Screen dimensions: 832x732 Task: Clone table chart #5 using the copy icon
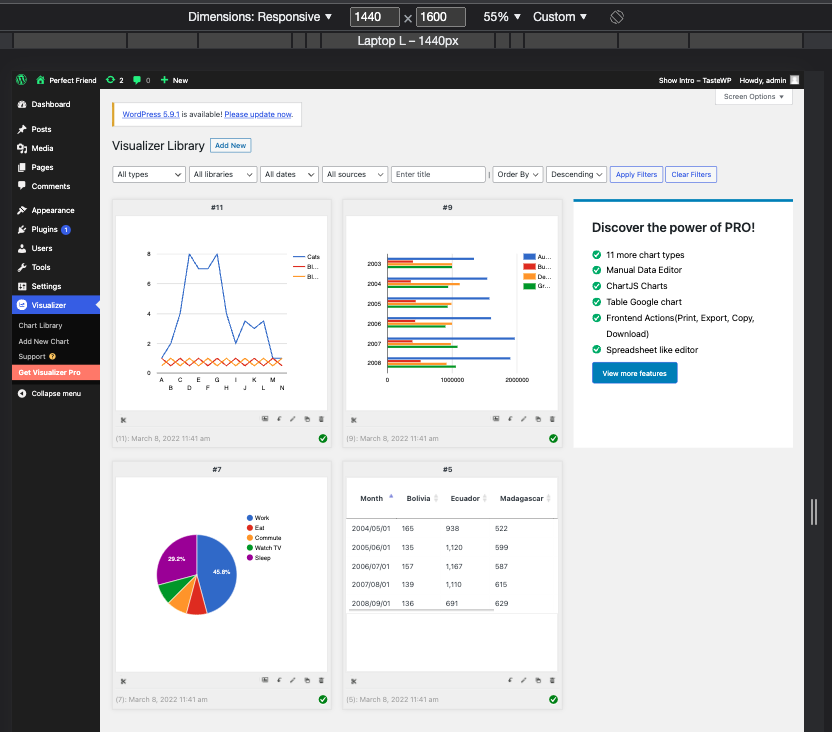pyautogui.click(x=538, y=680)
